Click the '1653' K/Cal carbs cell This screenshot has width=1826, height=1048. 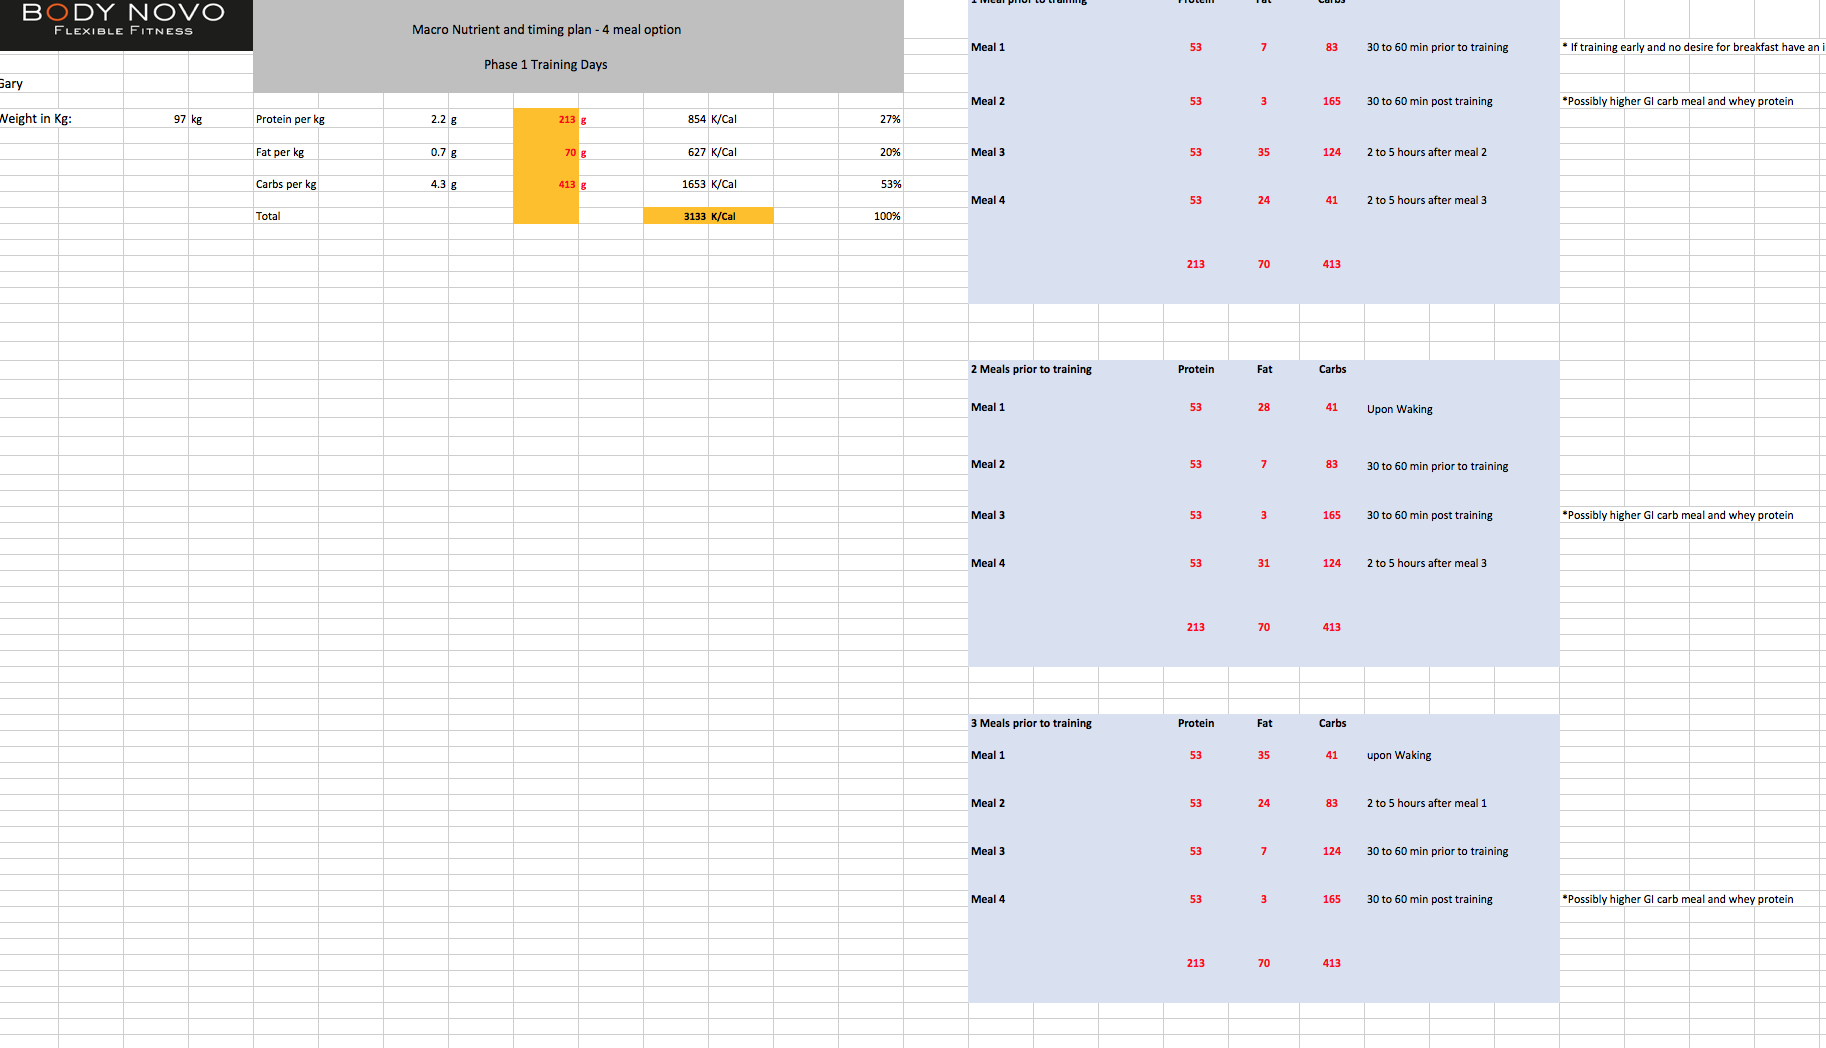pos(694,184)
